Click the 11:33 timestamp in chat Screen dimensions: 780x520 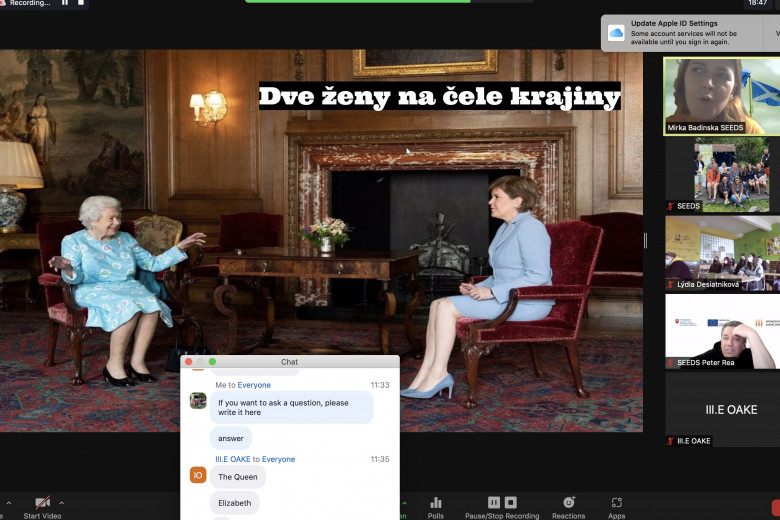point(380,385)
